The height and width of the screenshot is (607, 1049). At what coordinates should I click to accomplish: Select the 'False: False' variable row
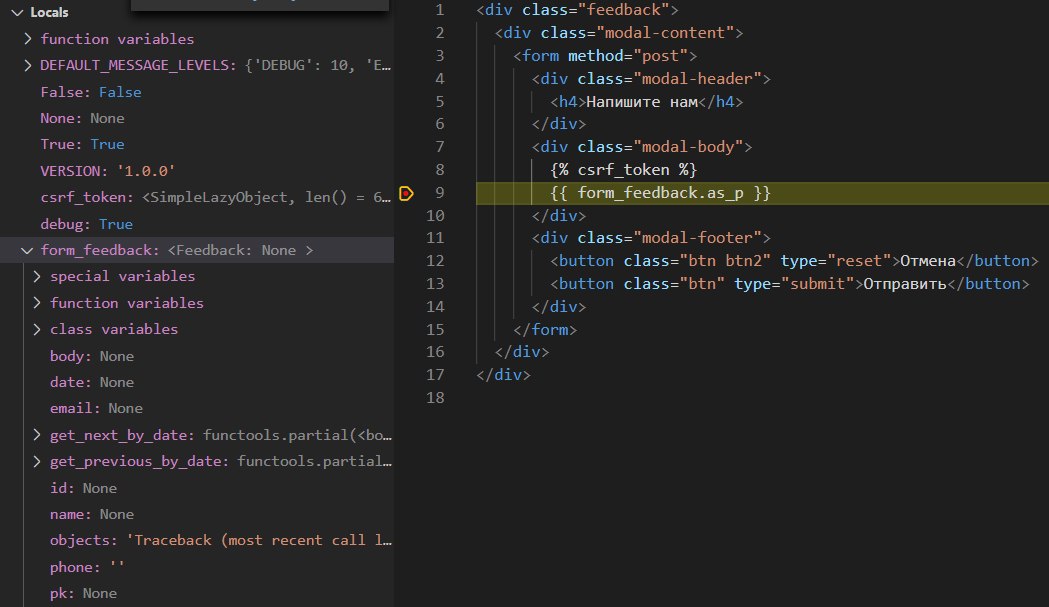[x=197, y=92]
